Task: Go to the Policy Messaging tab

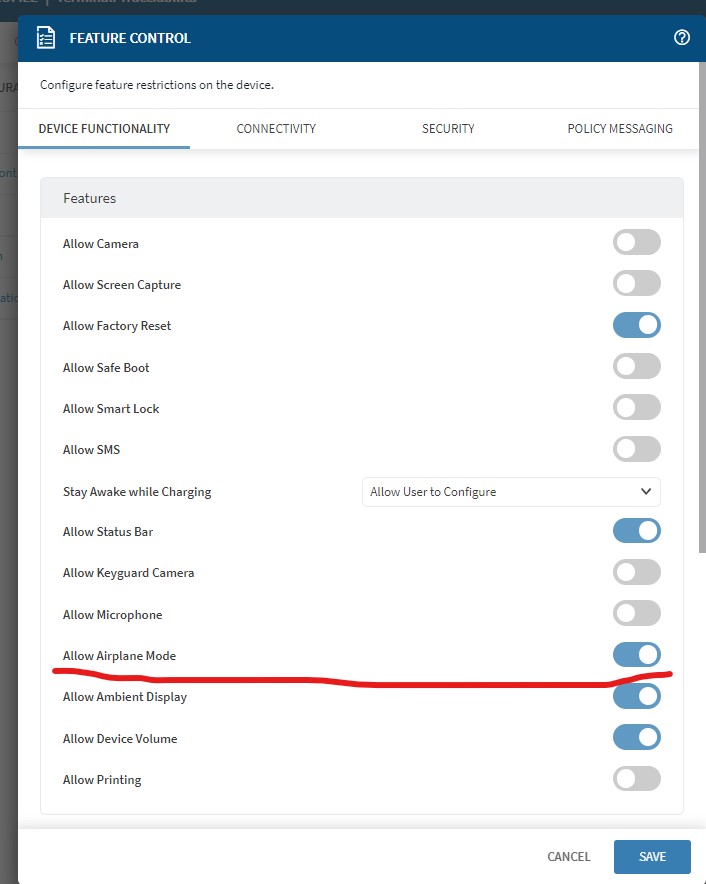Action: [620, 129]
